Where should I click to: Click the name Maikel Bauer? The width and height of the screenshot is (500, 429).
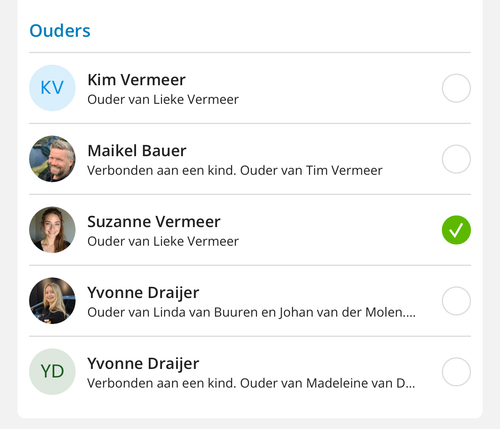pyautogui.click(x=137, y=151)
